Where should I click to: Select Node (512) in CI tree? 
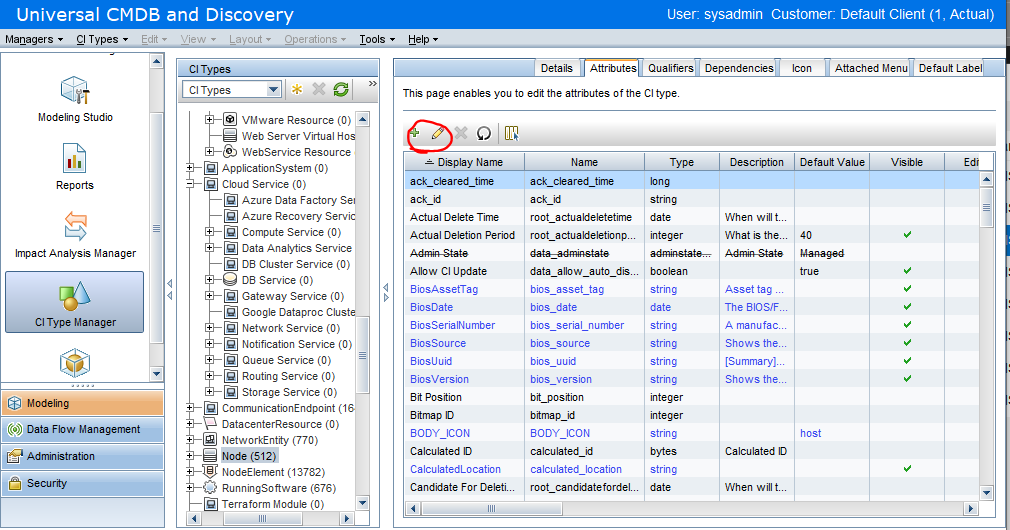(249, 456)
